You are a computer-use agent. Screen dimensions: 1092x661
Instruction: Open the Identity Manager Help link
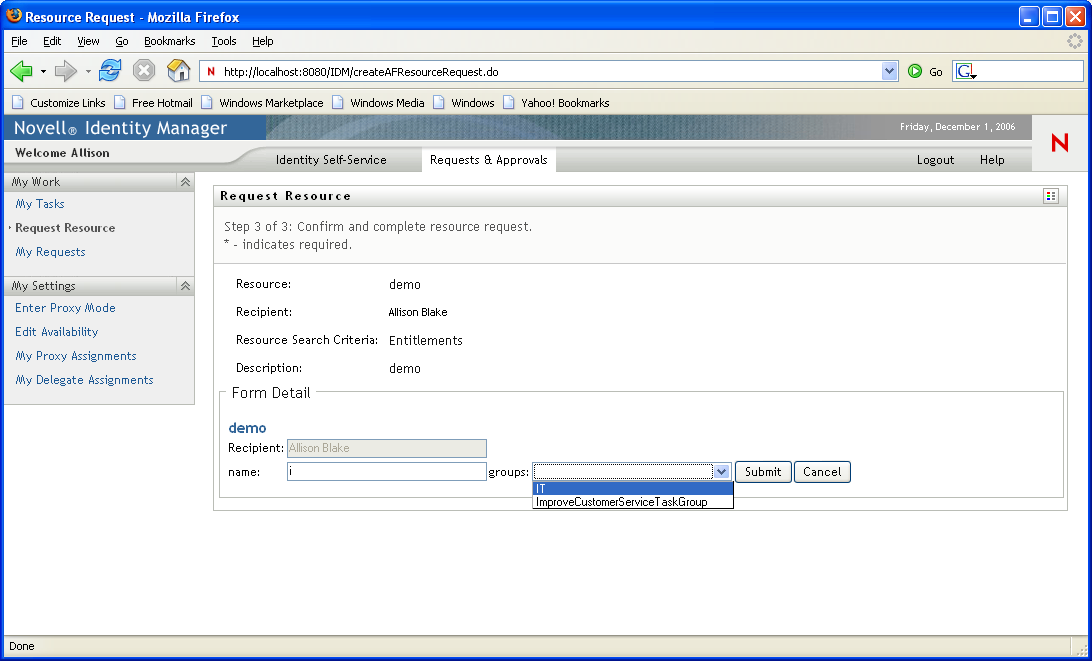(x=992, y=160)
